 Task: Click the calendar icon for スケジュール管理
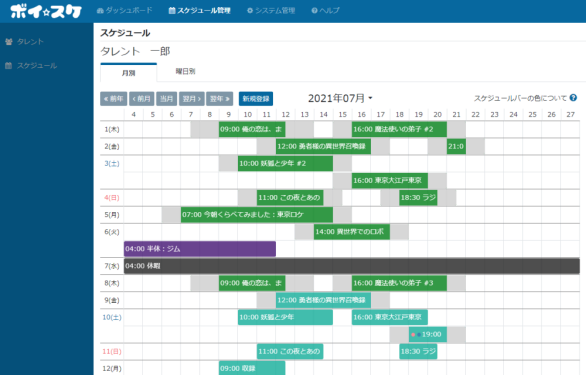click(172, 11)
